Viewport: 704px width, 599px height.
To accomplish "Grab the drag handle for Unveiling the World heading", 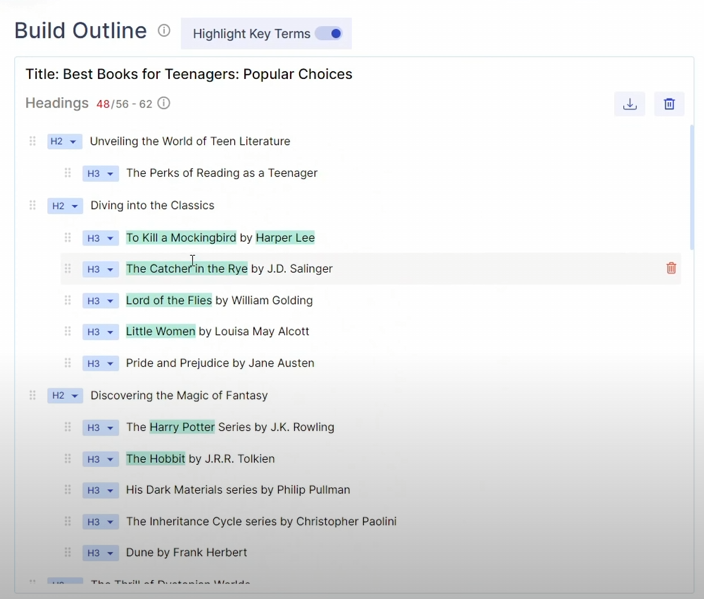I will point(32,141).
